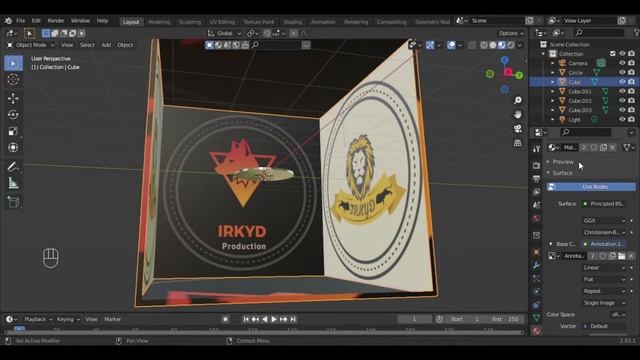Switch to the Shading workspace tab
The height and width of the screenshot is (360, 640).
pos(292,22)
